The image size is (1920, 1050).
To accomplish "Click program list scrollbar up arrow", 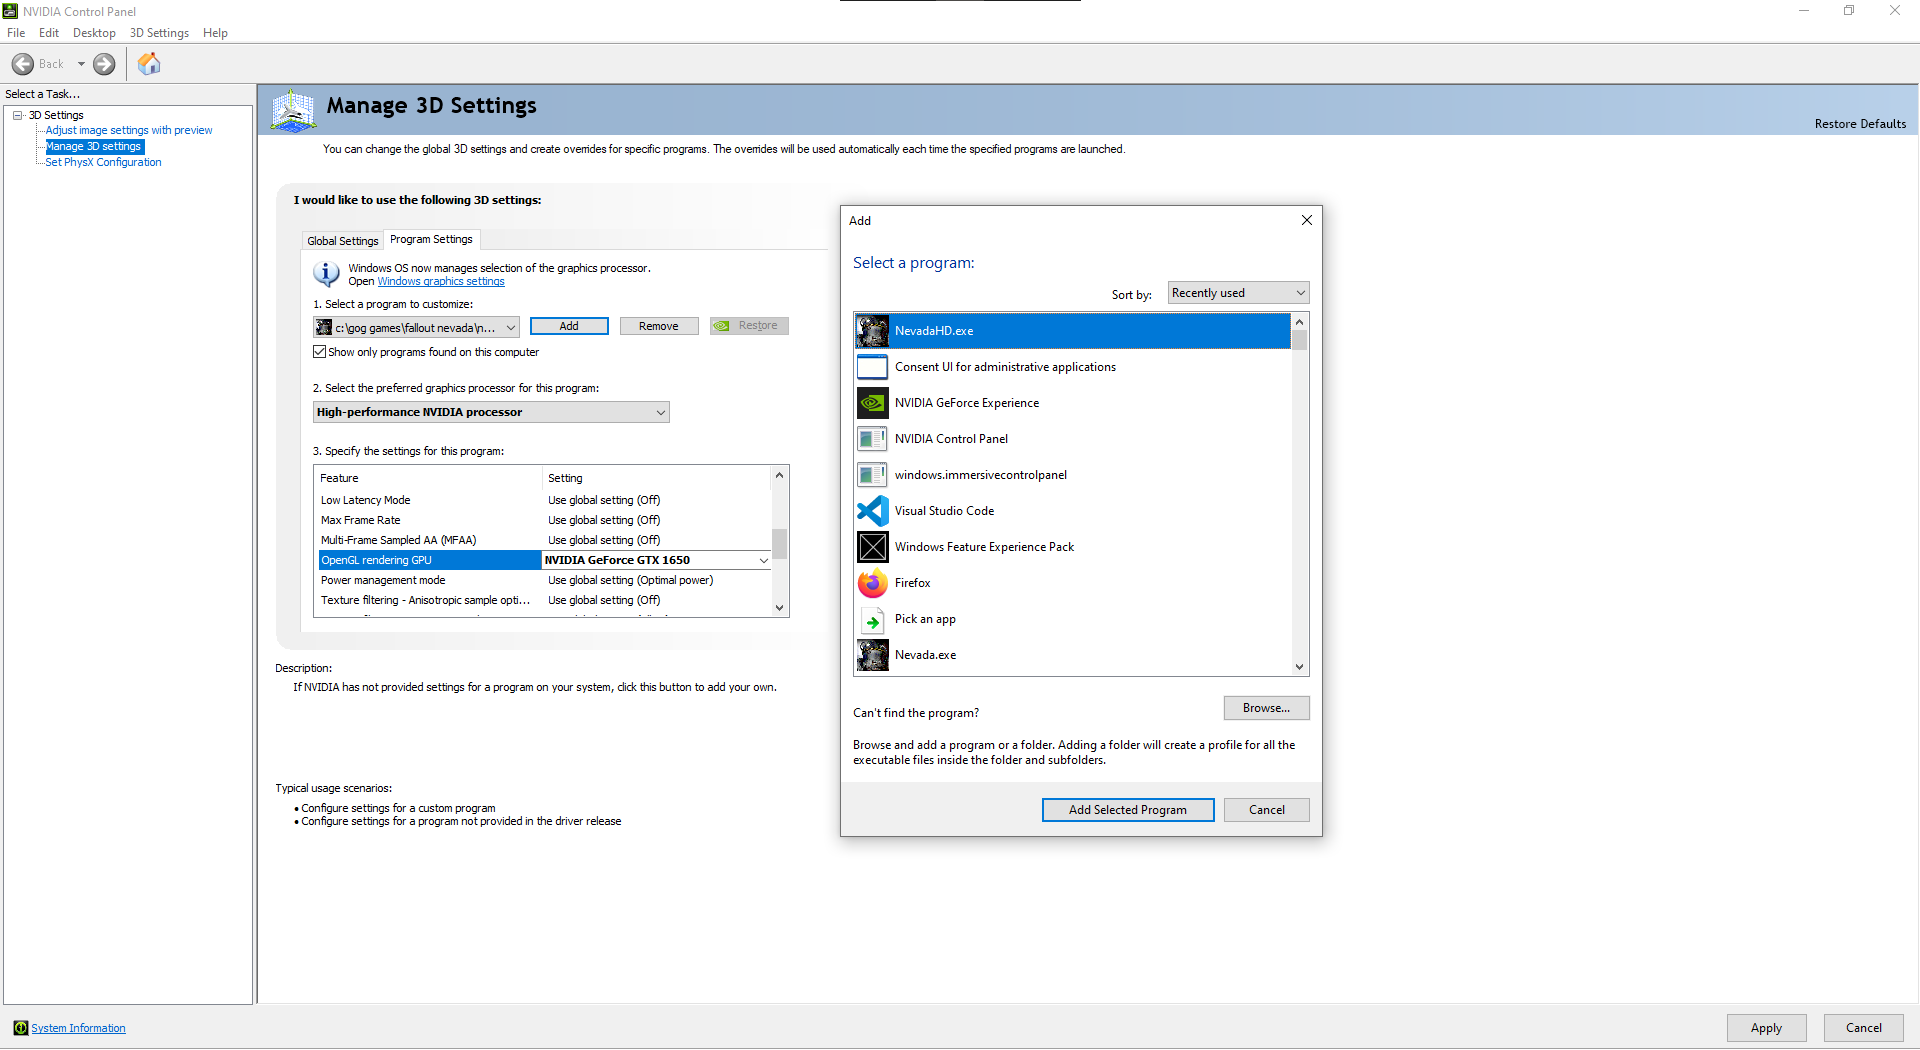I will coord(1299,322).
